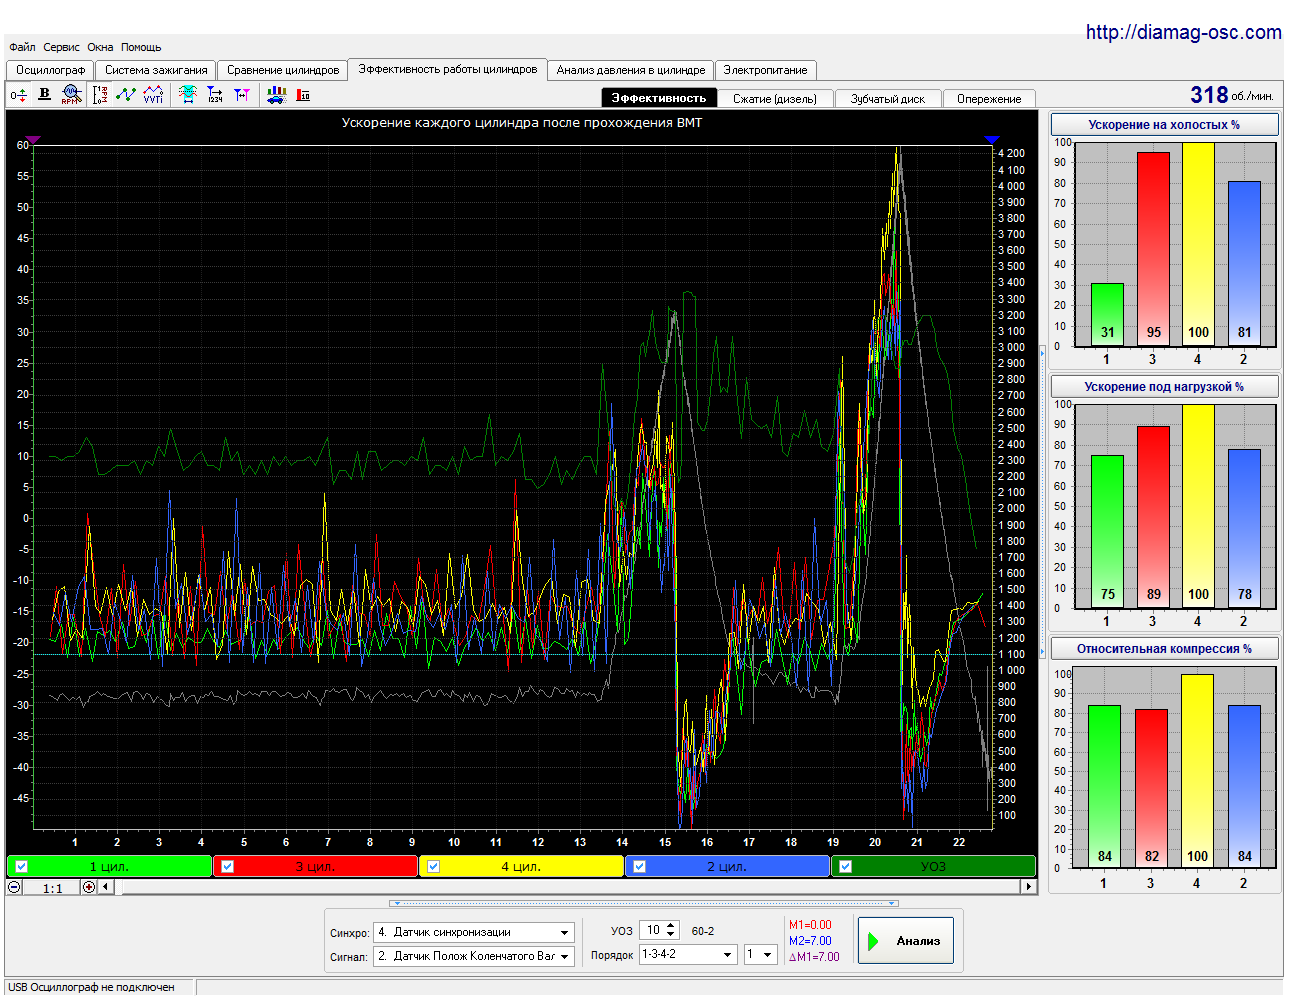Select the VVTi toolbar icon
The image size is (1296, 1000).
153,95
